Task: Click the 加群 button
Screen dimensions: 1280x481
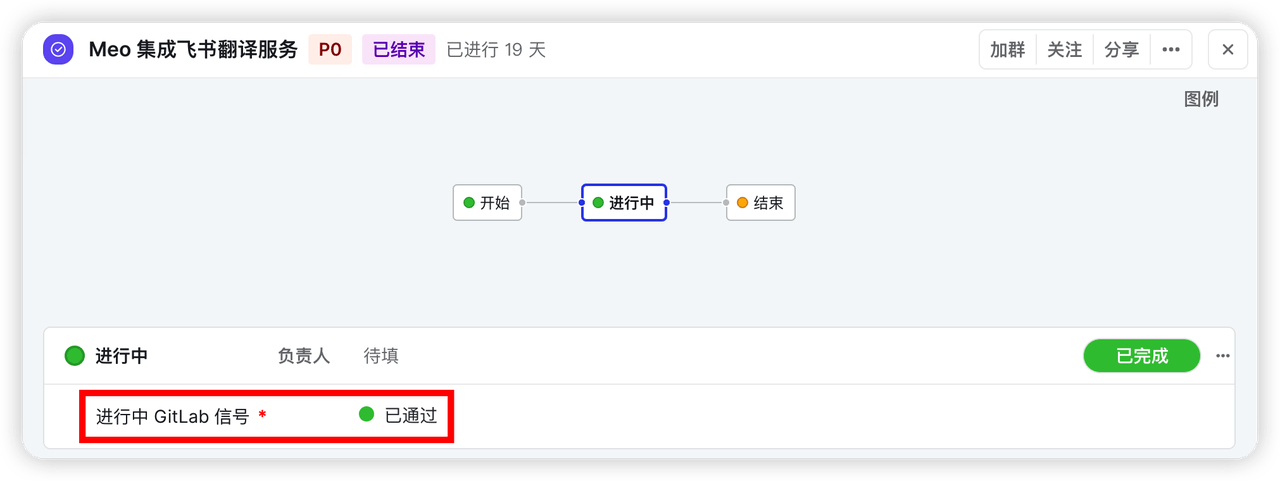Action: pos(1007,49)
